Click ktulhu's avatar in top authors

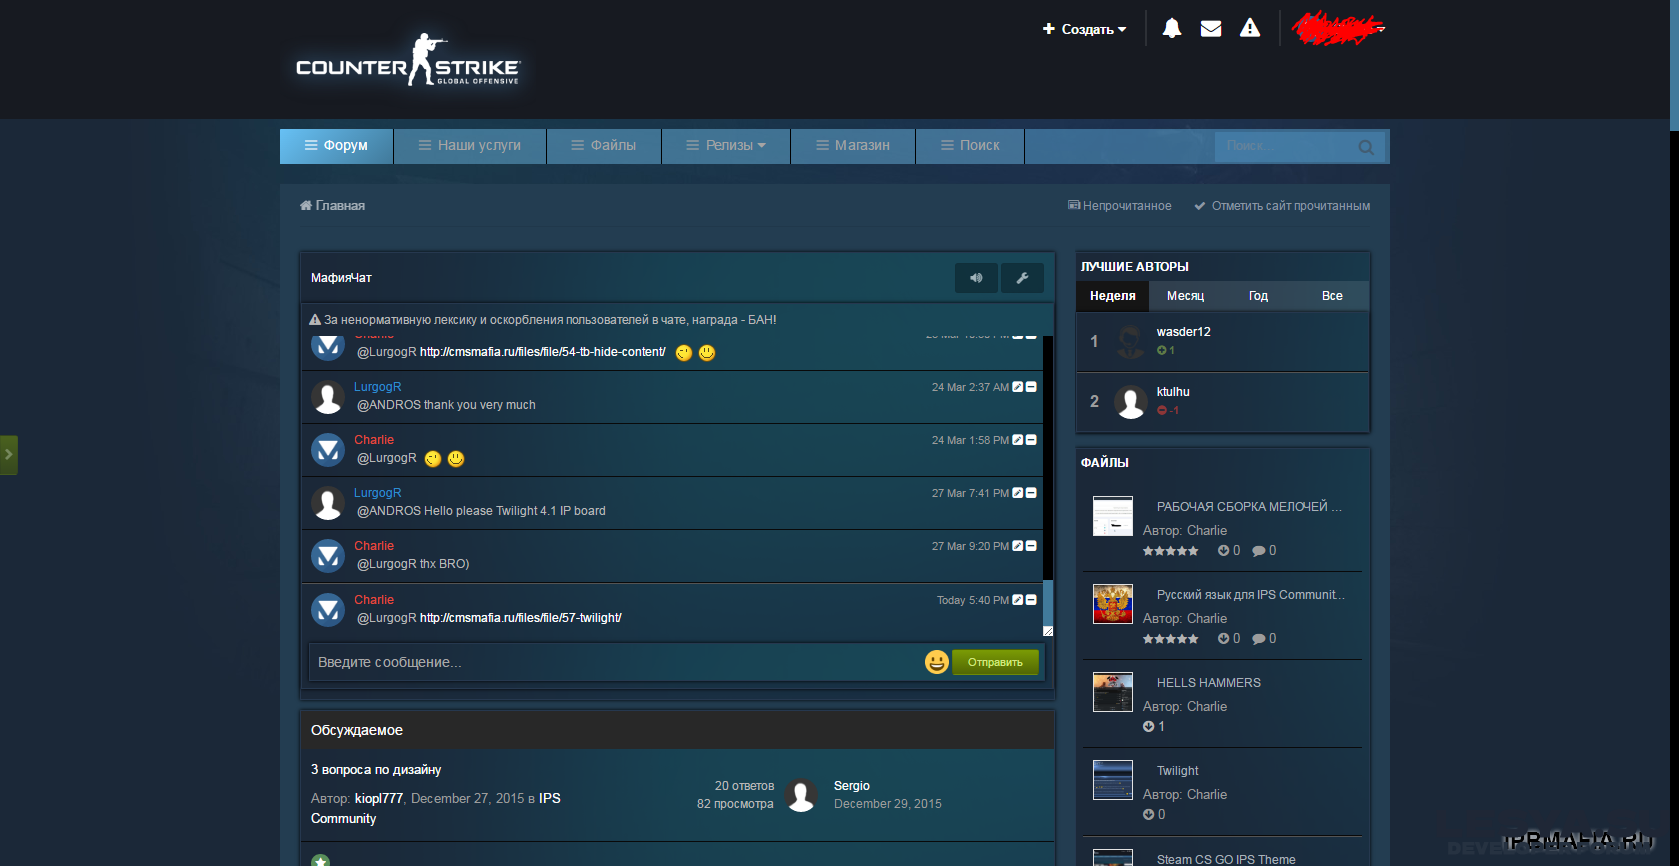click(x=1131, y=402)
